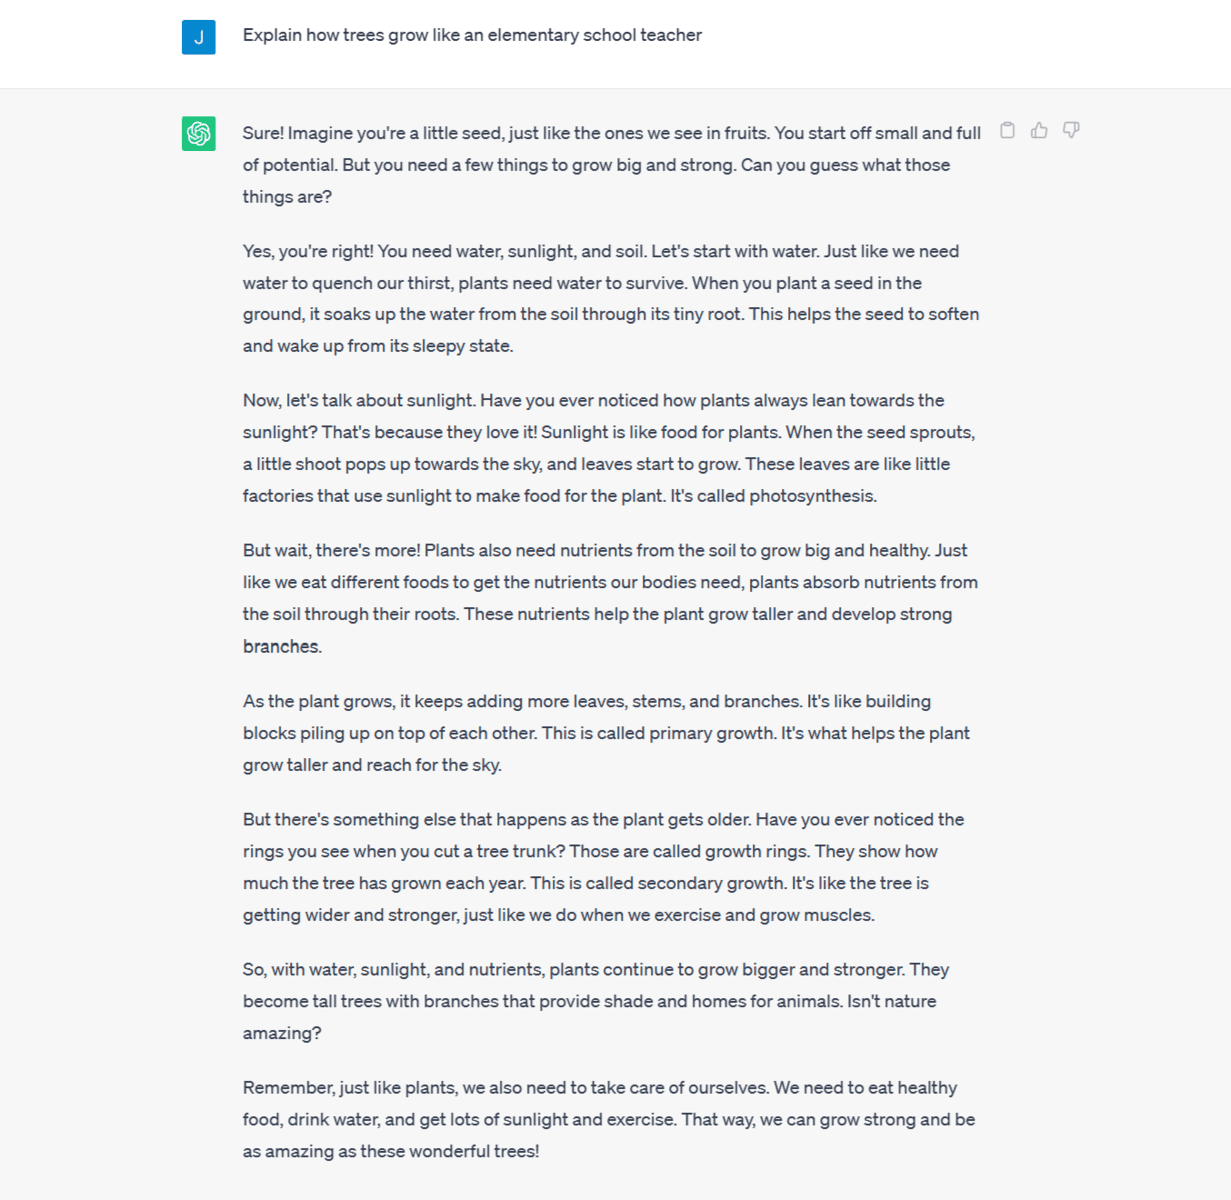Click the paragraph starting "Now, let's talk about sunlight"
Image resolution: width=1231 pixels, height=1200 pixels.
pos(609,448)
